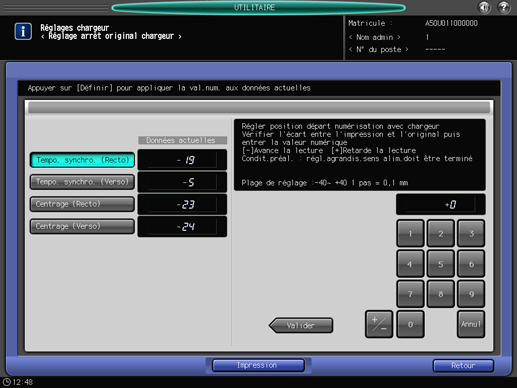
Task: Click the sound/accessibility icon beside help
Action: pos(484,7)
